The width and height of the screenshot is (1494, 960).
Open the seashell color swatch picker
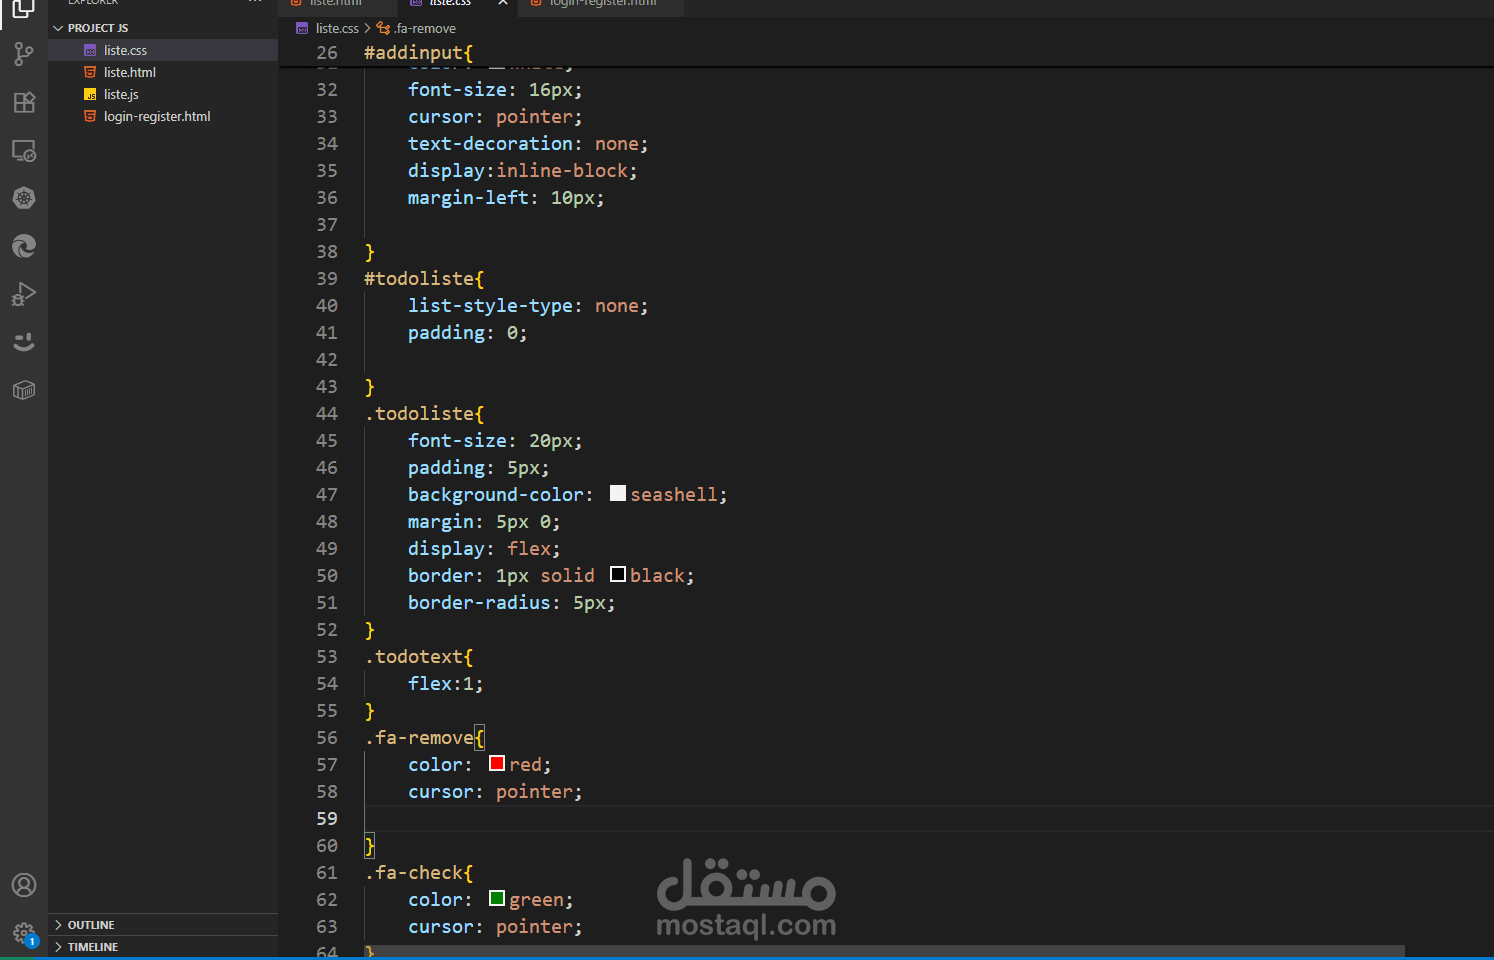coord(618,493)
